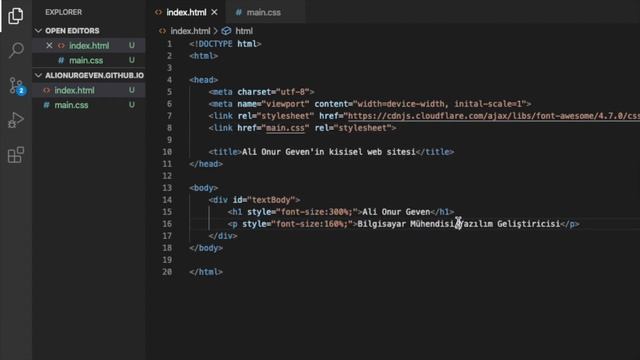
Task: Open the font-awesome cloudflare stylesheet link
Action: point(494,116)
